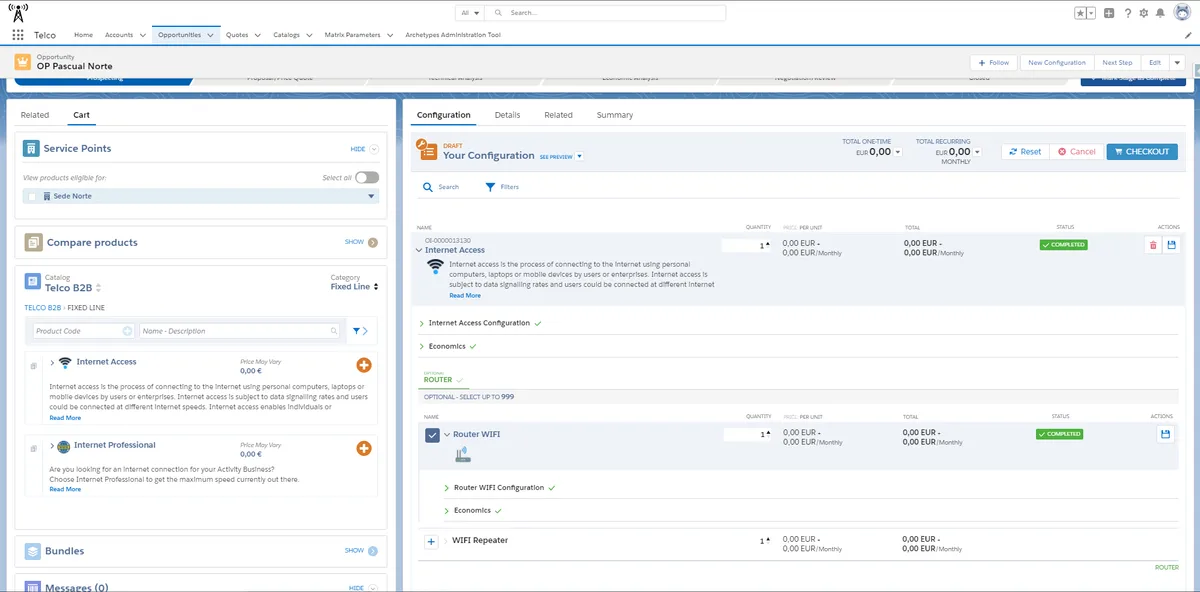Delete the Internet Access line item
The height and width of the screenshot is (592, 1200).
tap(1153, 245)
